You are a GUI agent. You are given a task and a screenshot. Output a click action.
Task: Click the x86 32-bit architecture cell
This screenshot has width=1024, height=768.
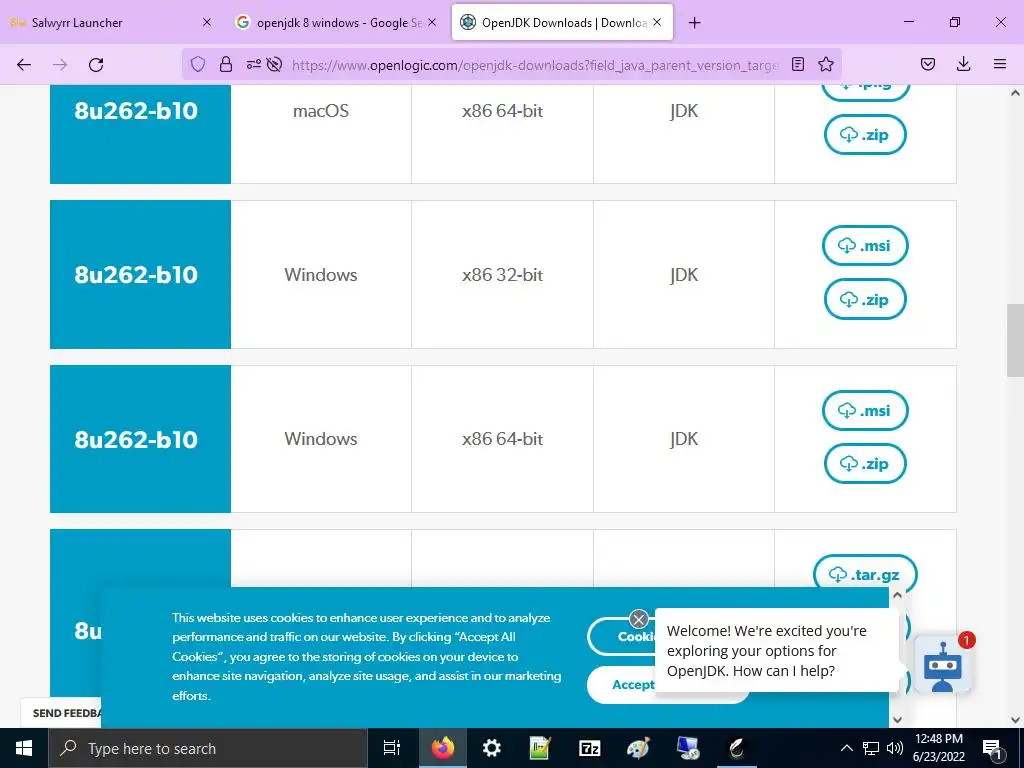[502, 274]
